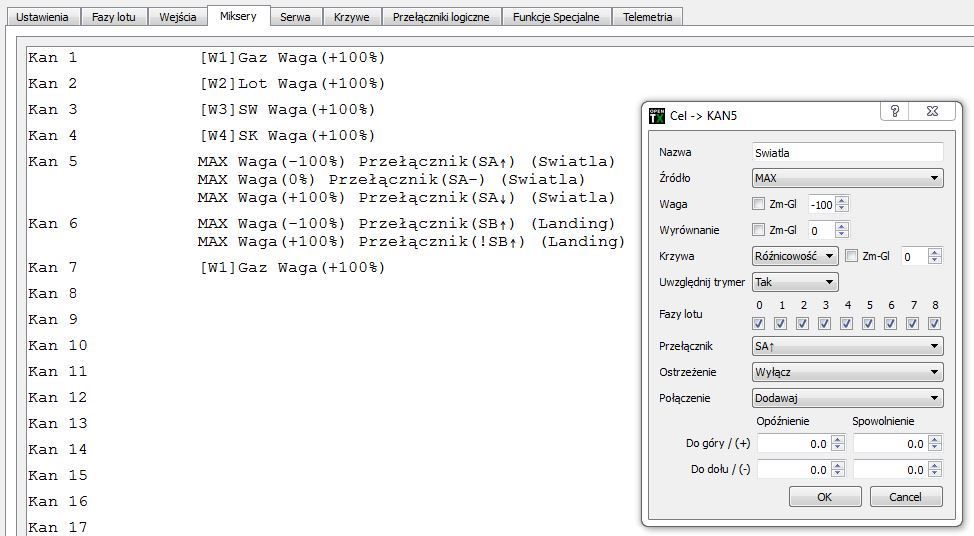This screenshot has width=974, height=536.
Task: Open the Przełącznik switch dropdown
Action: (x=847, y=346)
